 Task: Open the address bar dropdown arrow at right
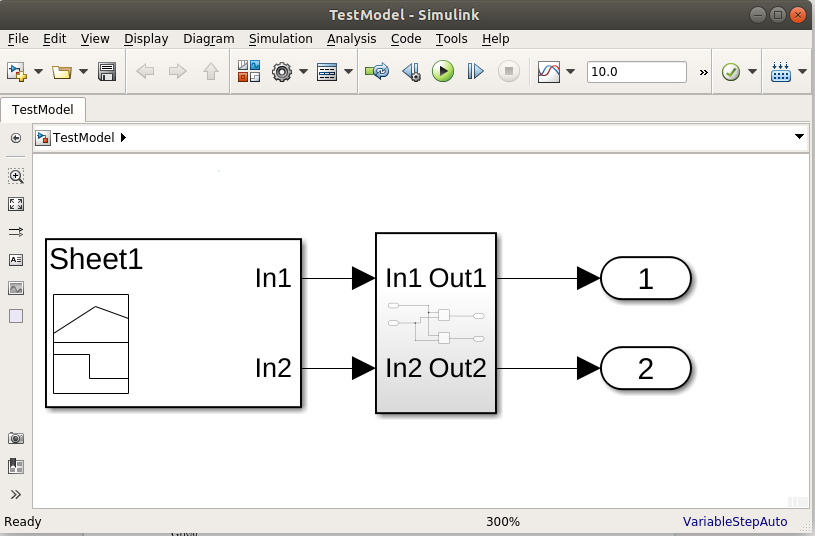pos(799,137)
